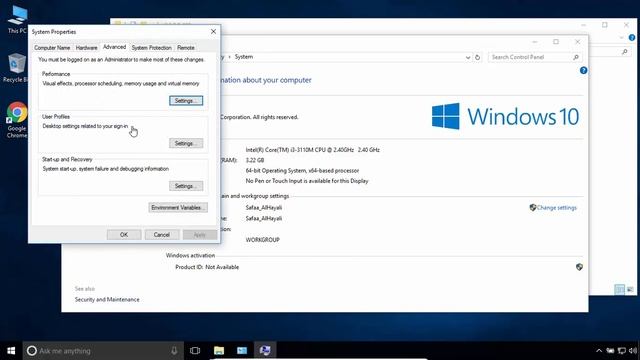Click the search magnifier in Control Panel

tap(576, 57)
